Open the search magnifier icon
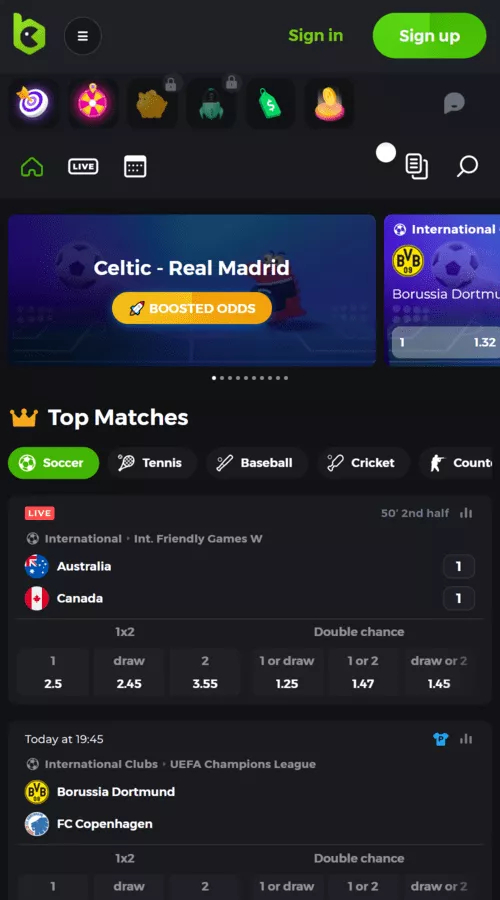The height and width of the screenshot is (900, 500). click(x=467, y=166)
